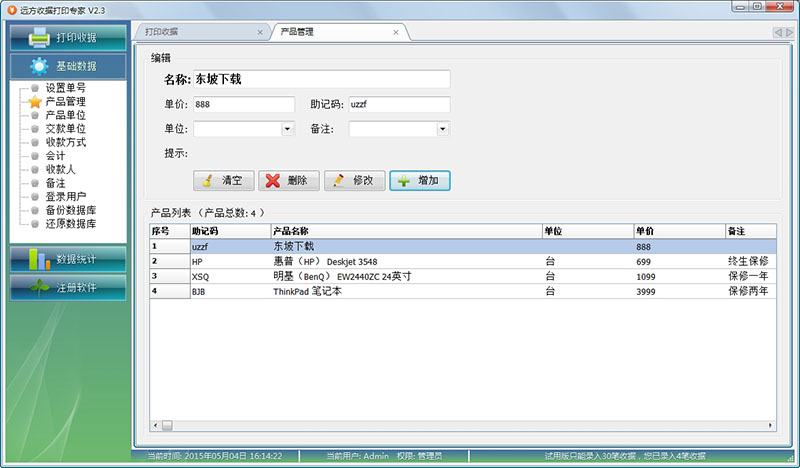
Task: Select 设置单号 in the tree
Action: point(65,88)
